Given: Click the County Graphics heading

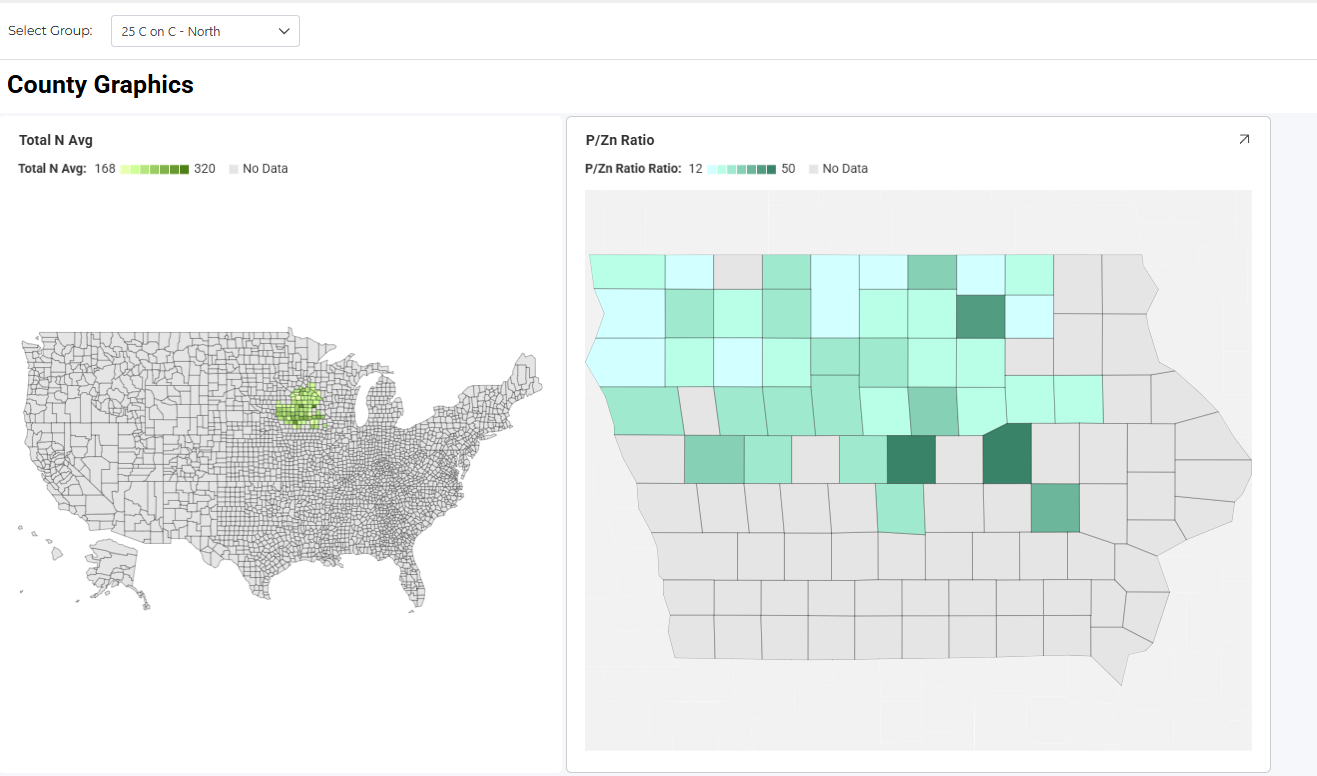Looking at the screenshot, I should [100, 85].
